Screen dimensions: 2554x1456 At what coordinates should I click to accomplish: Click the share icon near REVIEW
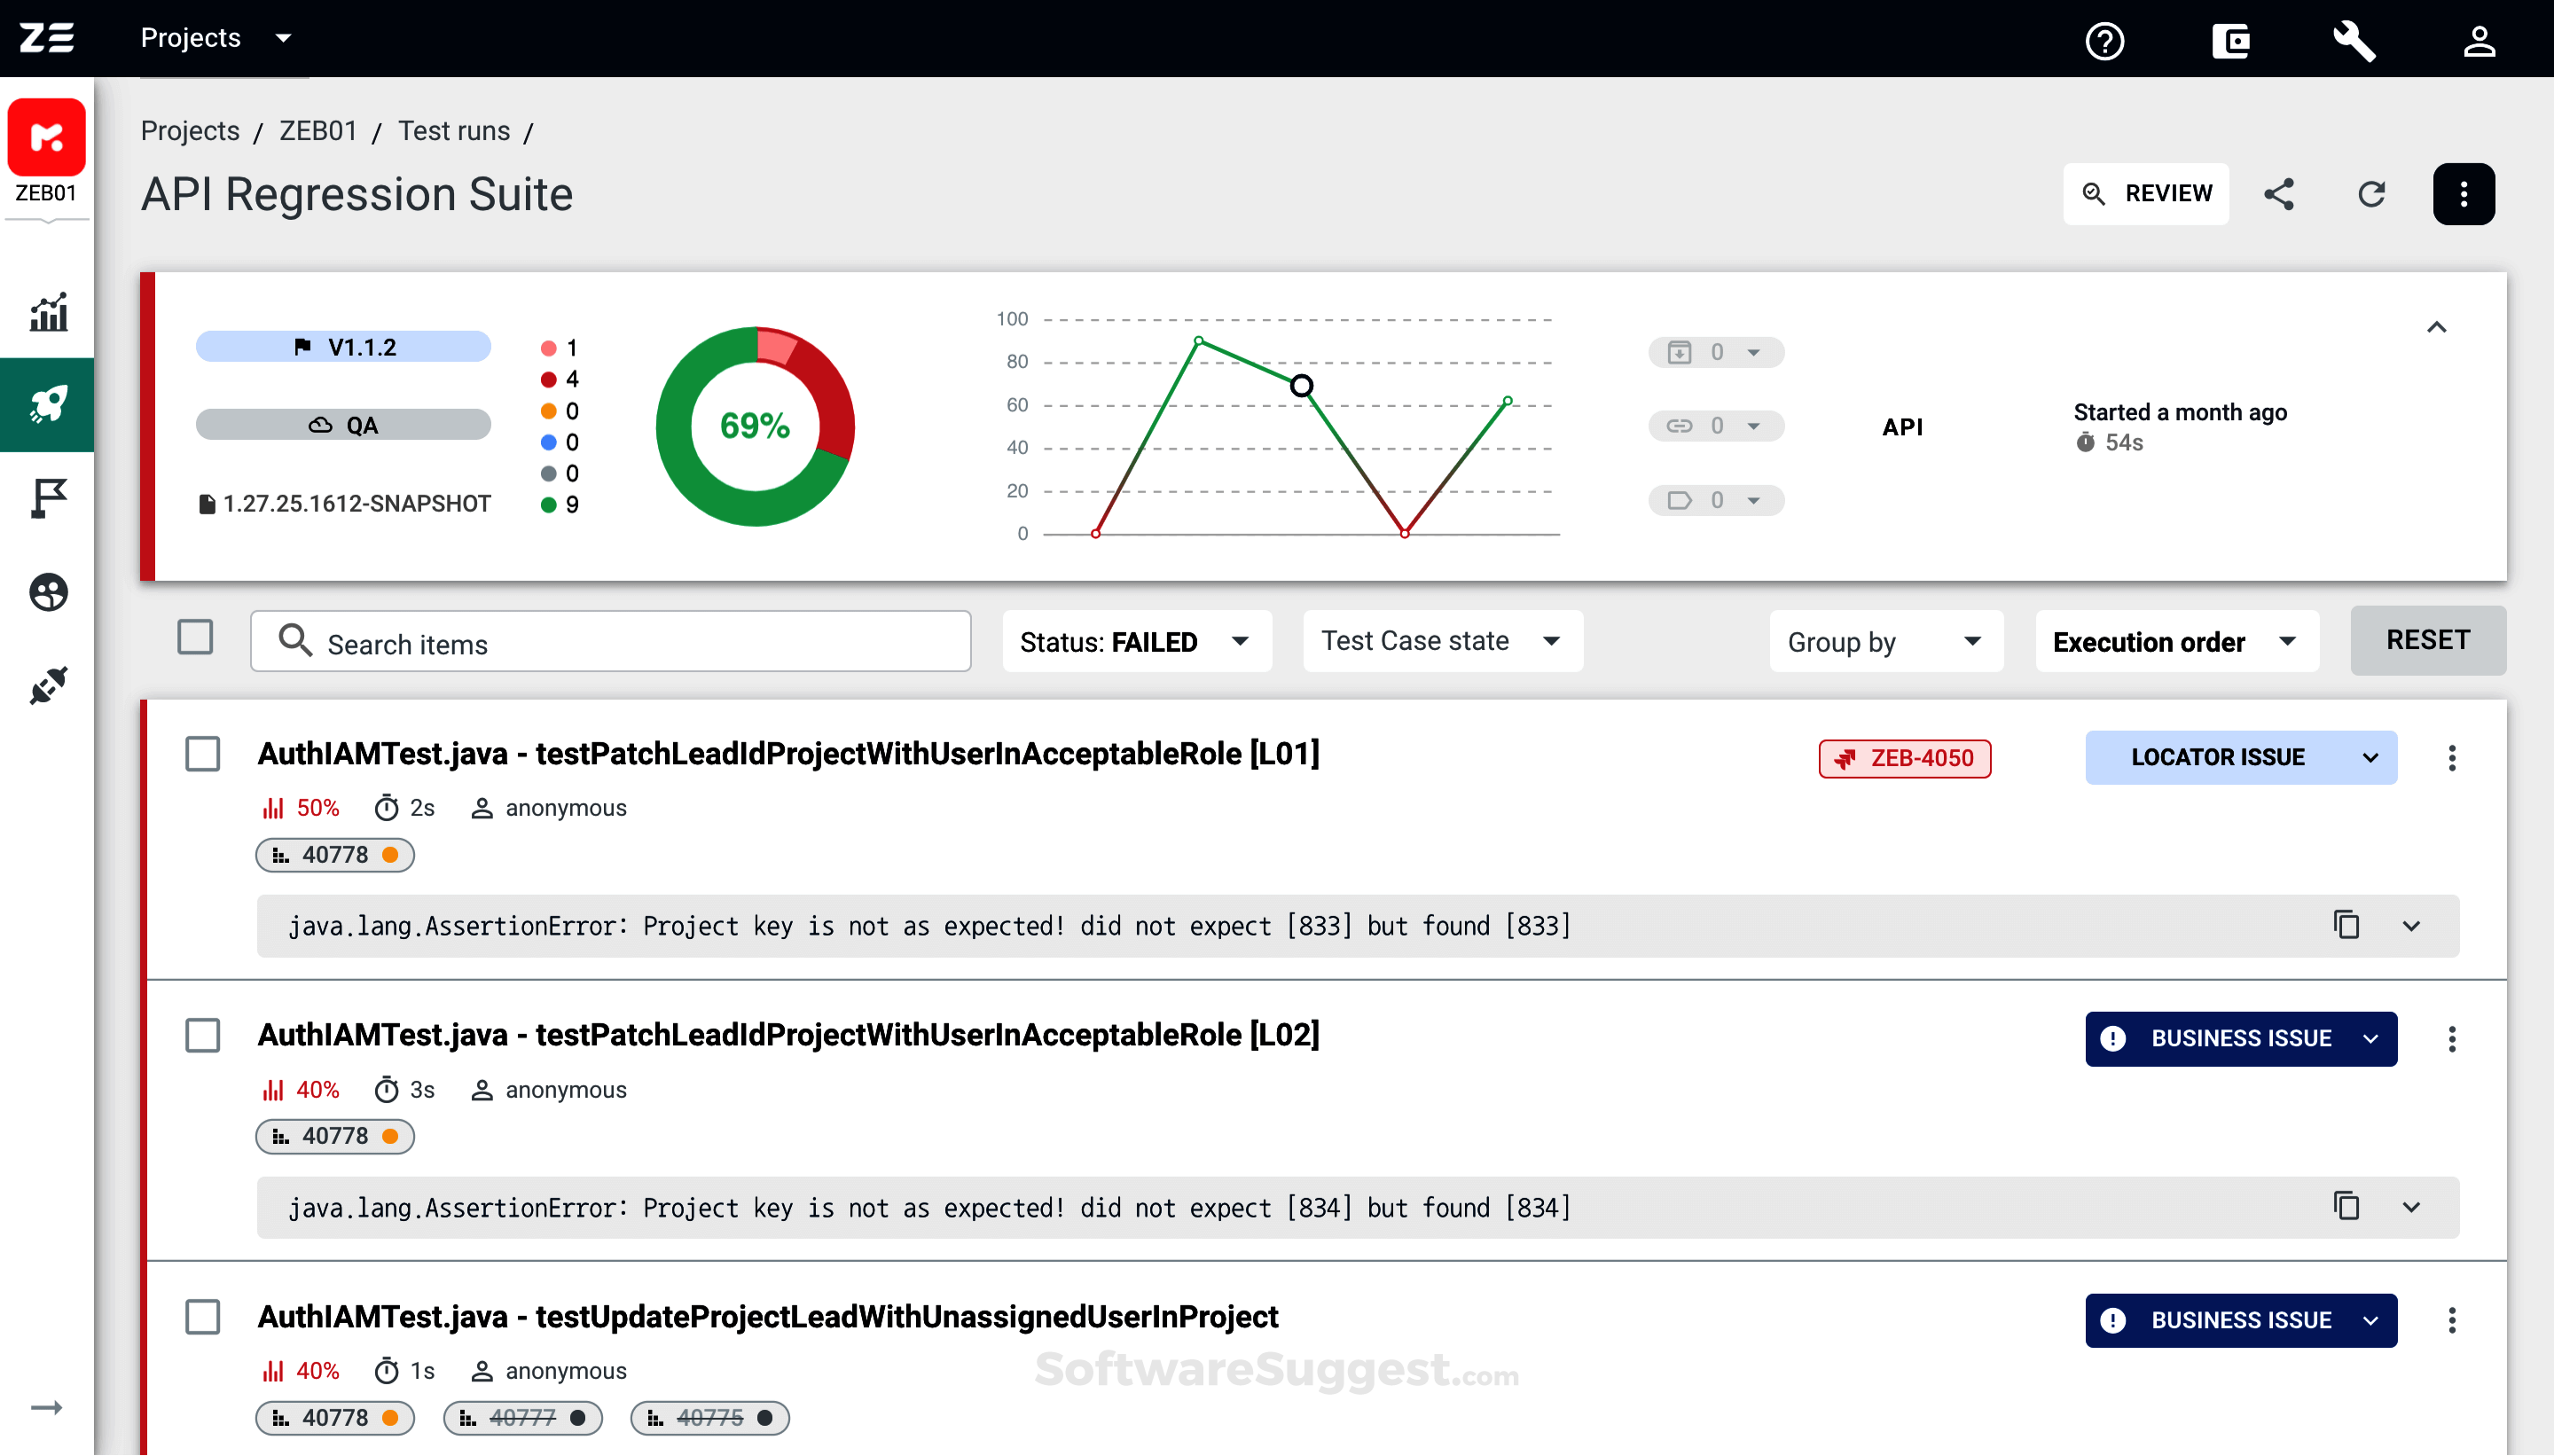click(2278, 194)
